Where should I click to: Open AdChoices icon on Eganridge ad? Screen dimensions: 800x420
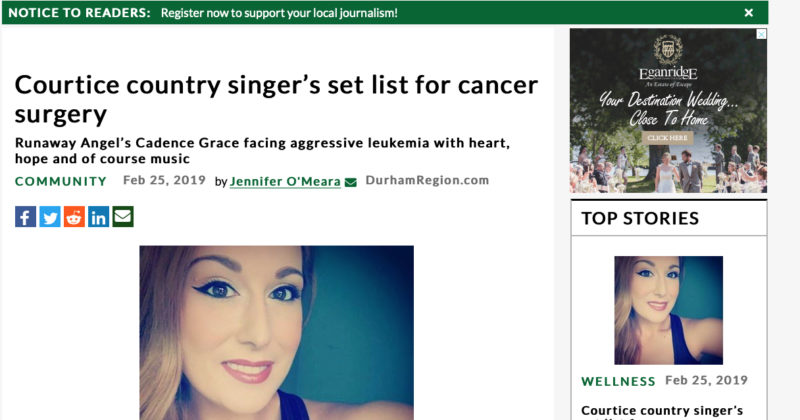[x=761, y=34]
